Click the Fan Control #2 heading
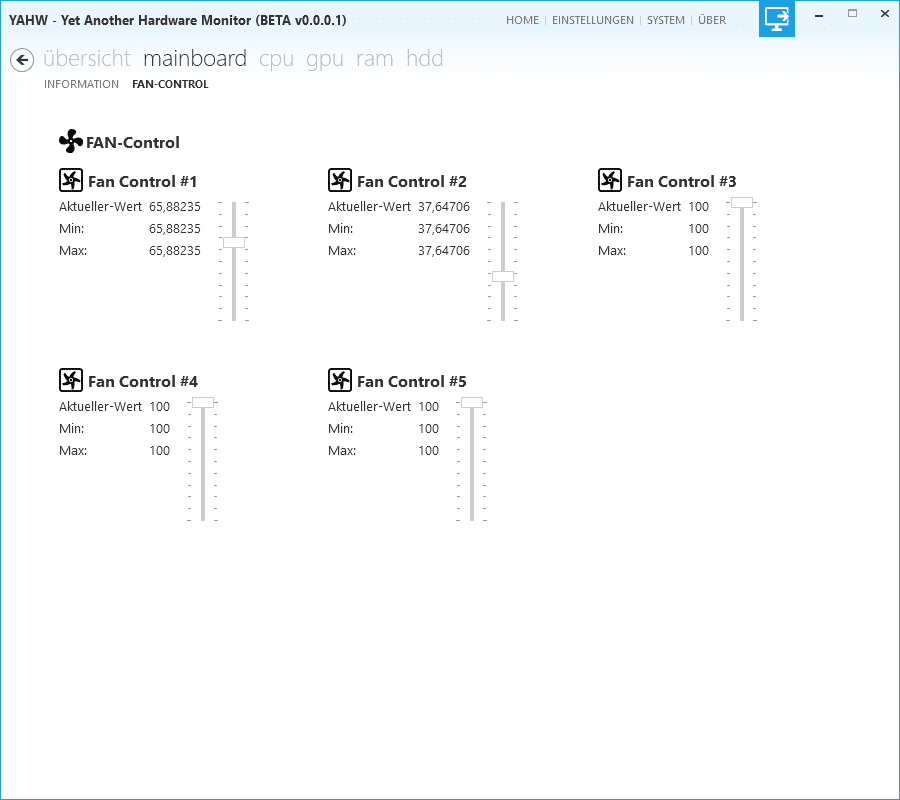This screenshot has height=800, width=900. [x=412, y=182]
